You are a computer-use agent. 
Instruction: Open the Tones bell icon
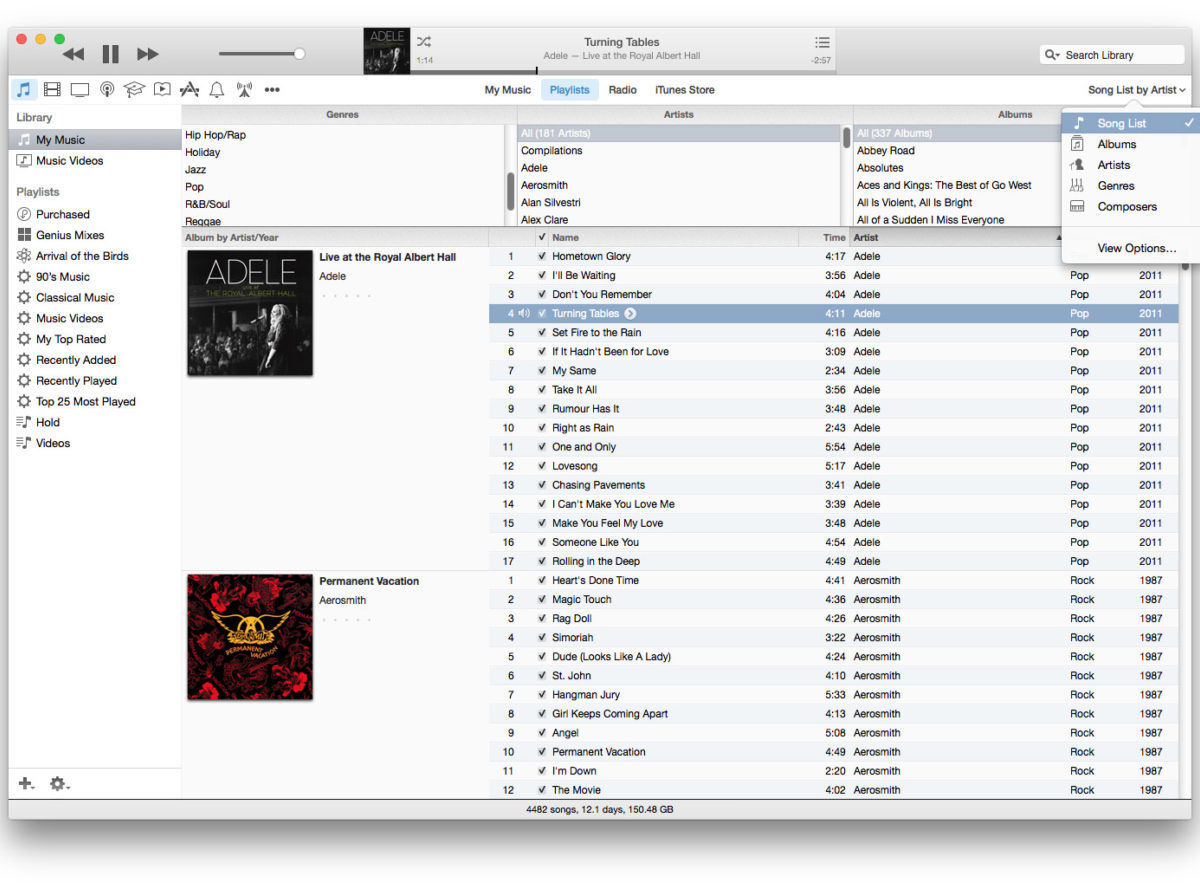[217, 89]
